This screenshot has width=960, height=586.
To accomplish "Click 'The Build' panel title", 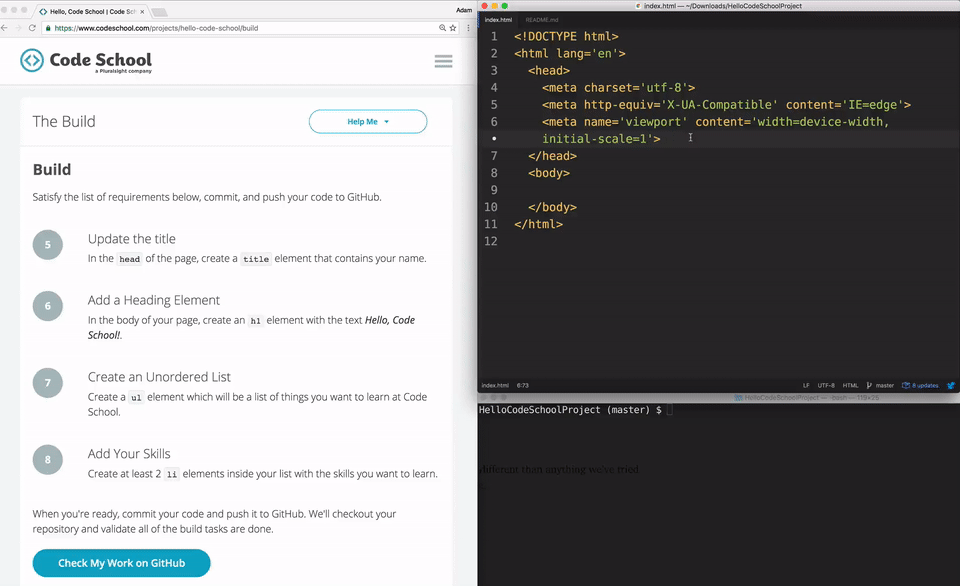I will tap(64, 121).
